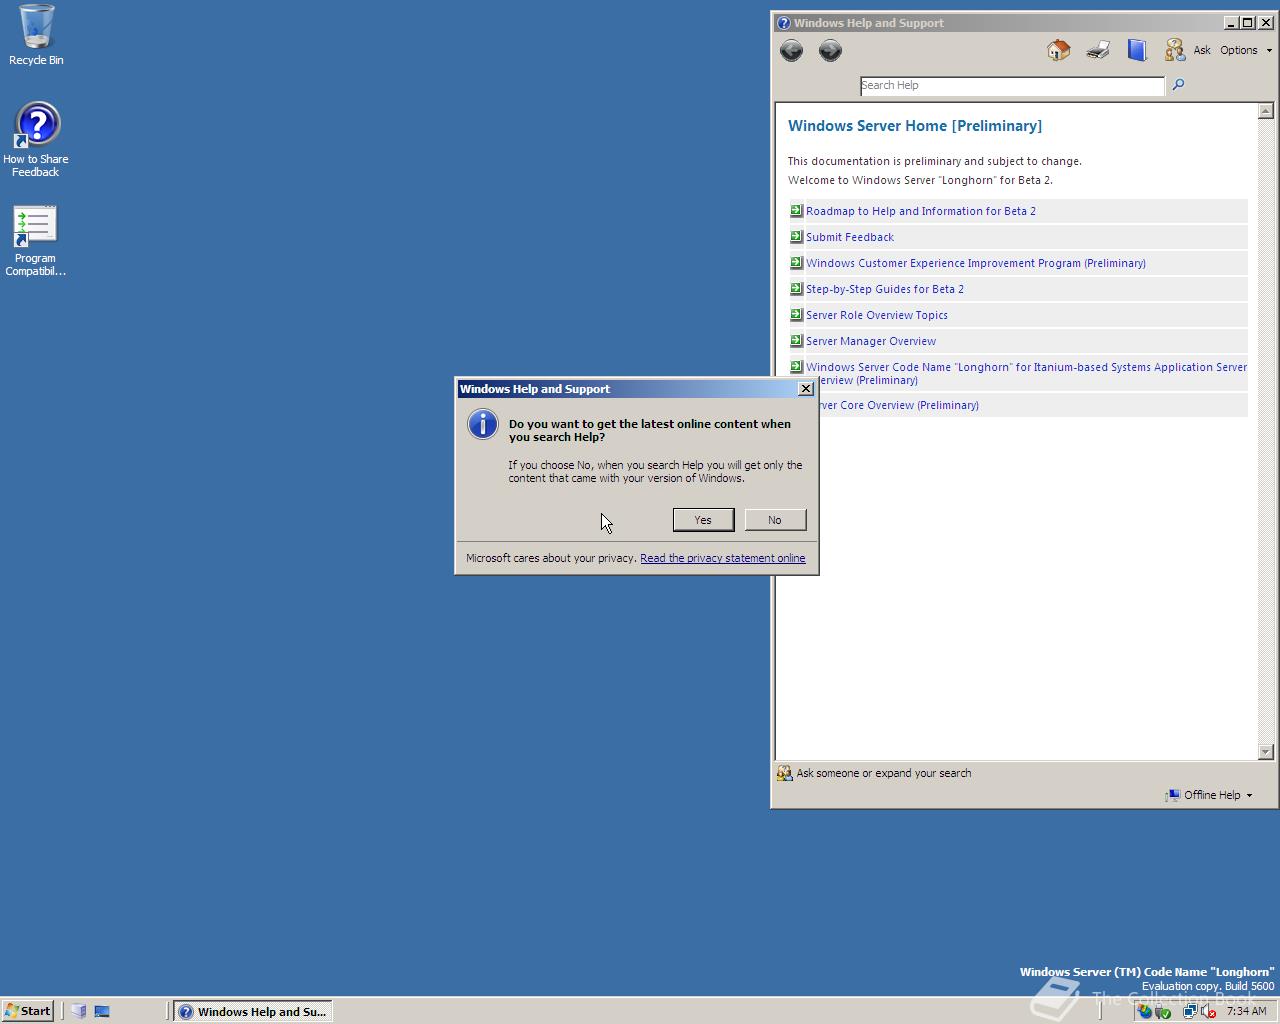Open the Submit Feedback topic
This screenshot has width=1280, height=1024.
(850, 237)
